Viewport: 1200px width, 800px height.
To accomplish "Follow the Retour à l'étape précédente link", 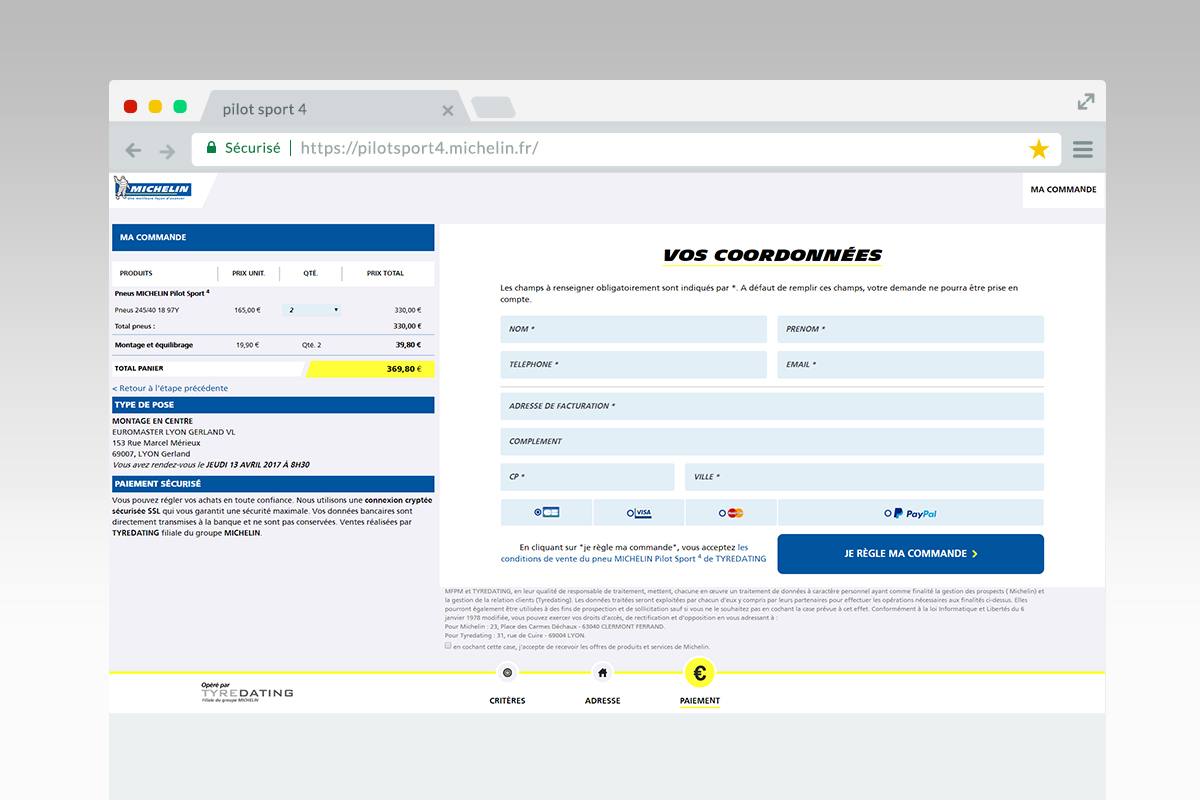I will click(x=170, y=388).
